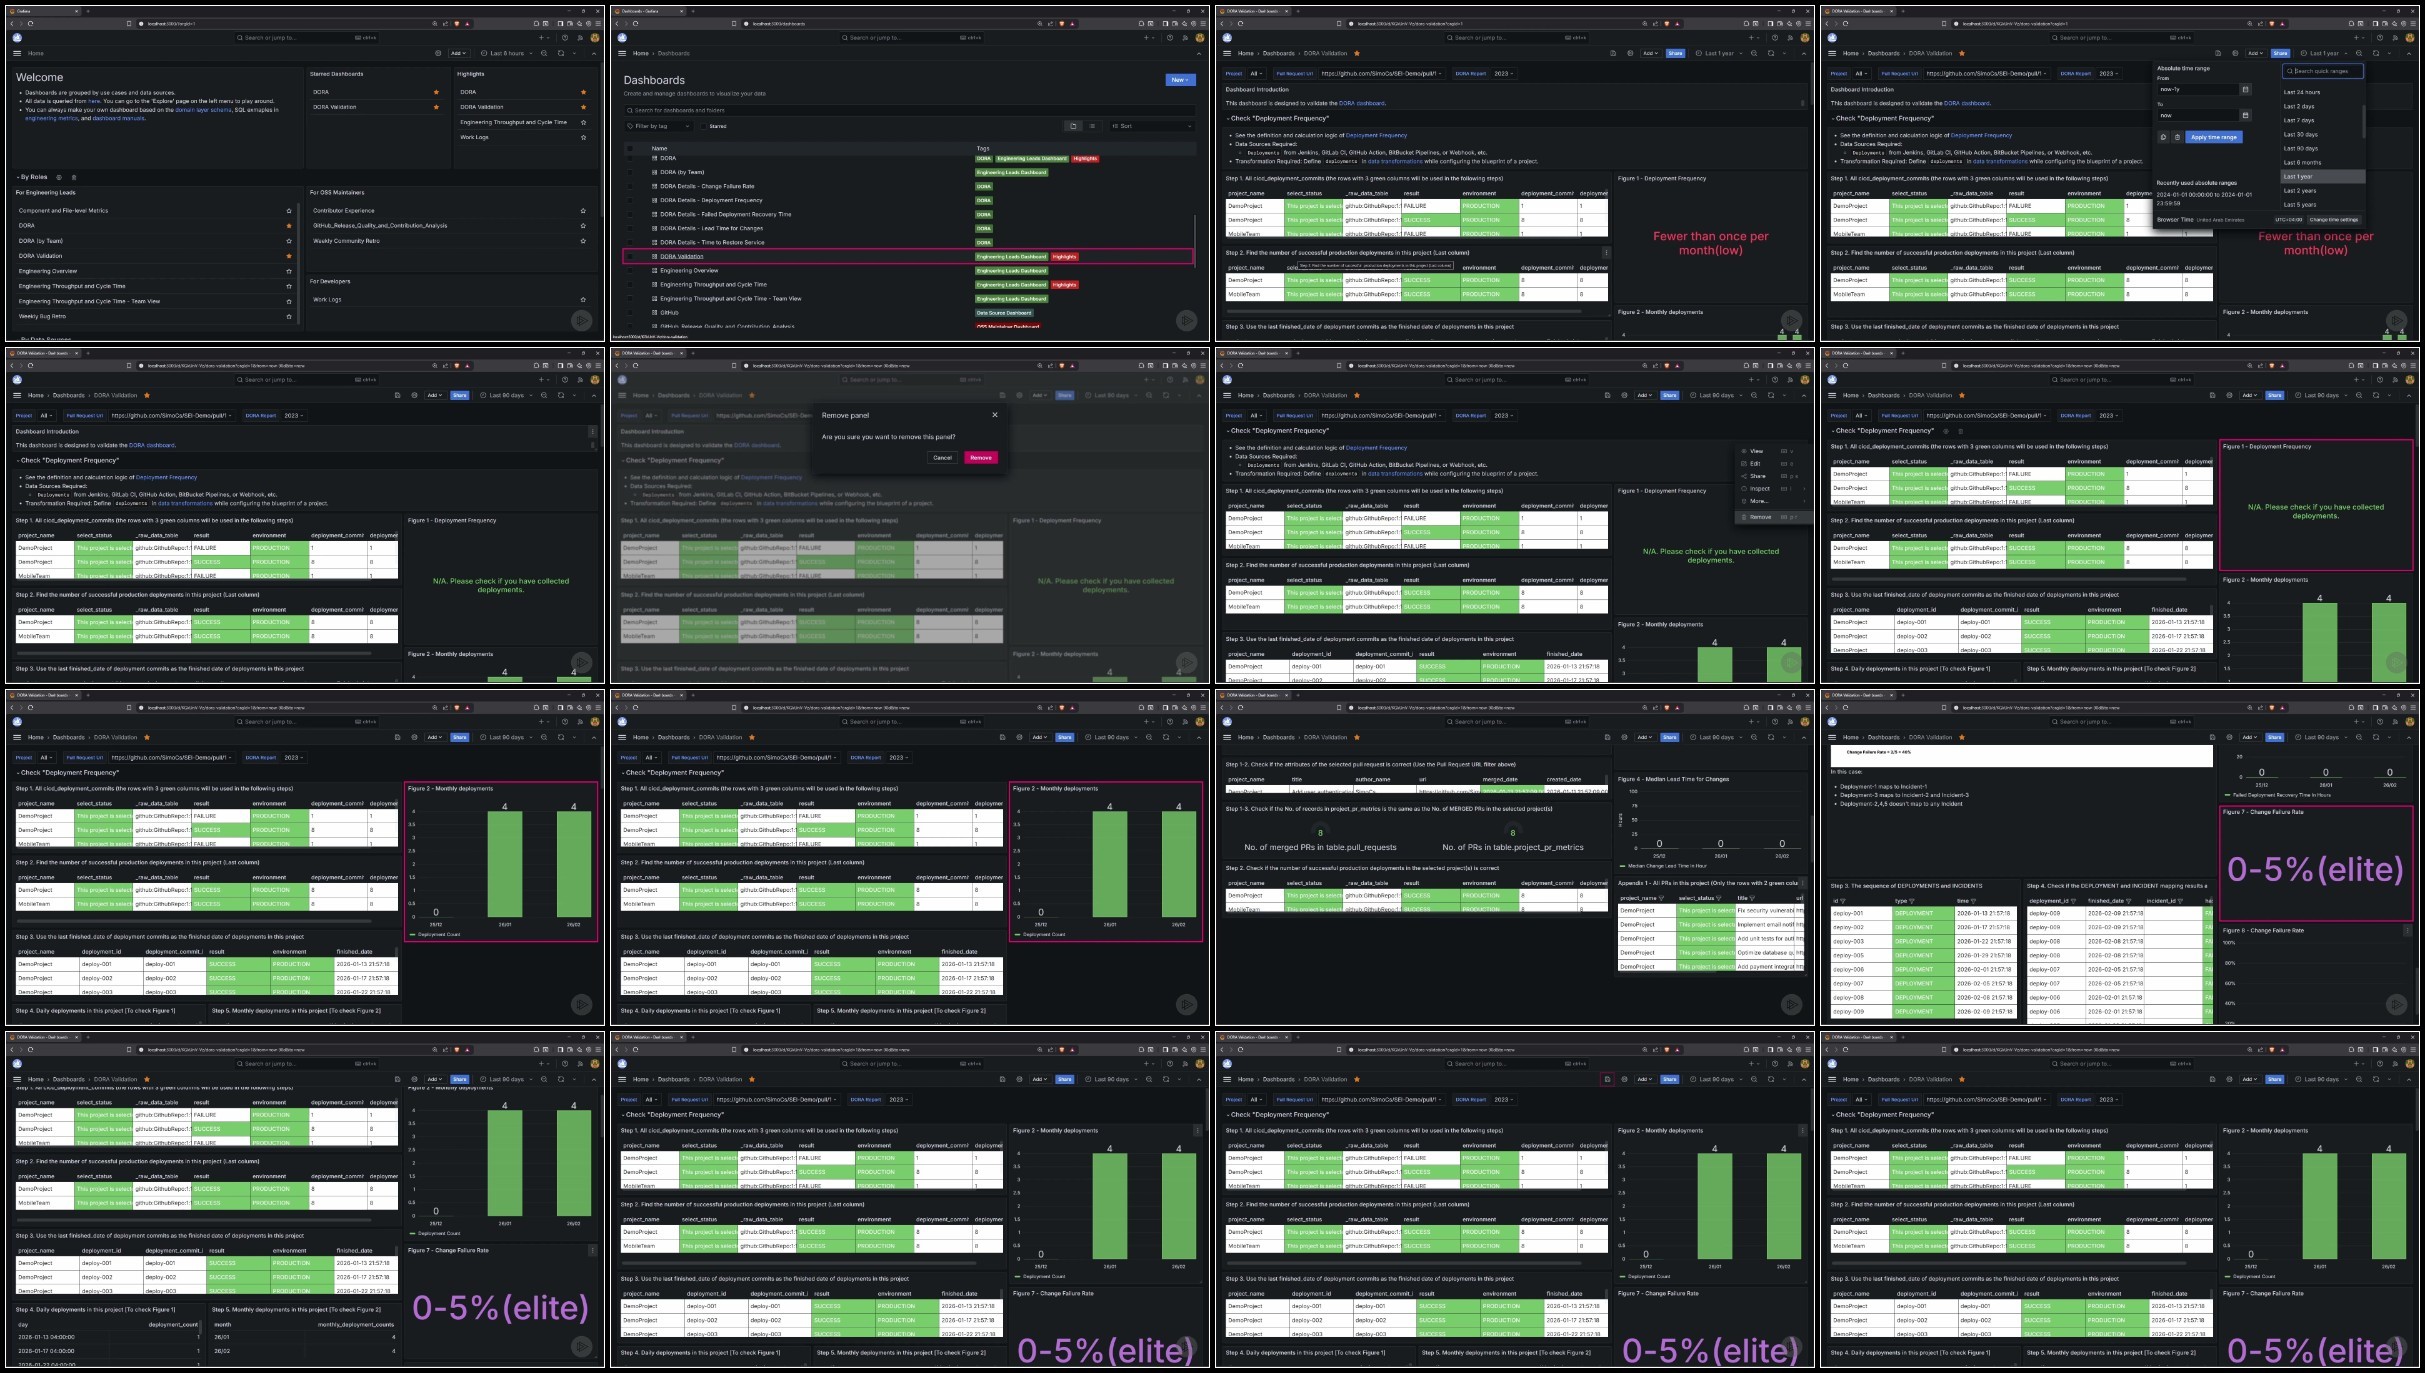Screen dimensions: 2425x1373
Task: Check the 'DORA (by Team)' row checkbox
Action: 630,172
